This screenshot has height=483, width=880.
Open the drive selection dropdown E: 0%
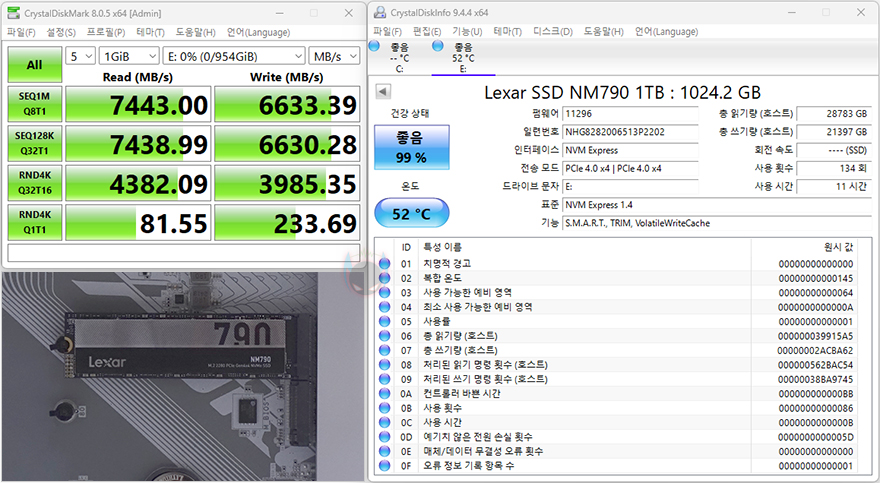pyautogui.click(x=234, y=56)
